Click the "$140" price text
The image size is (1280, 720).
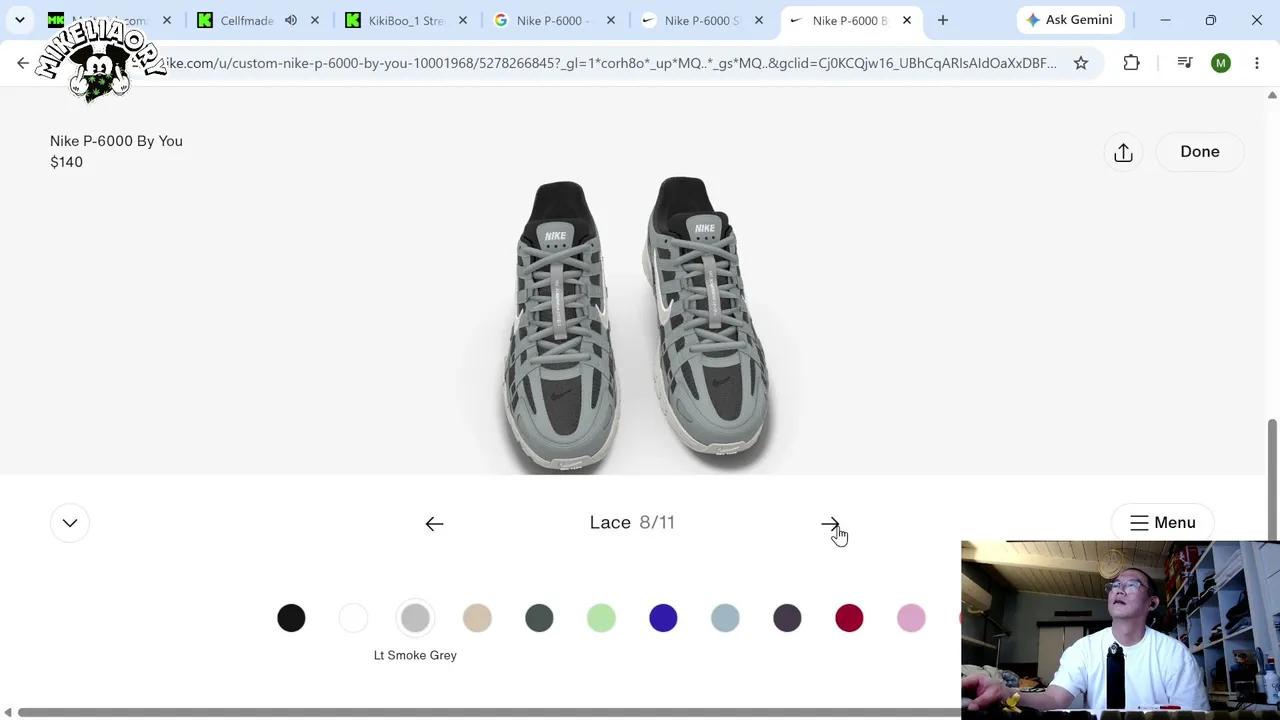66,162
